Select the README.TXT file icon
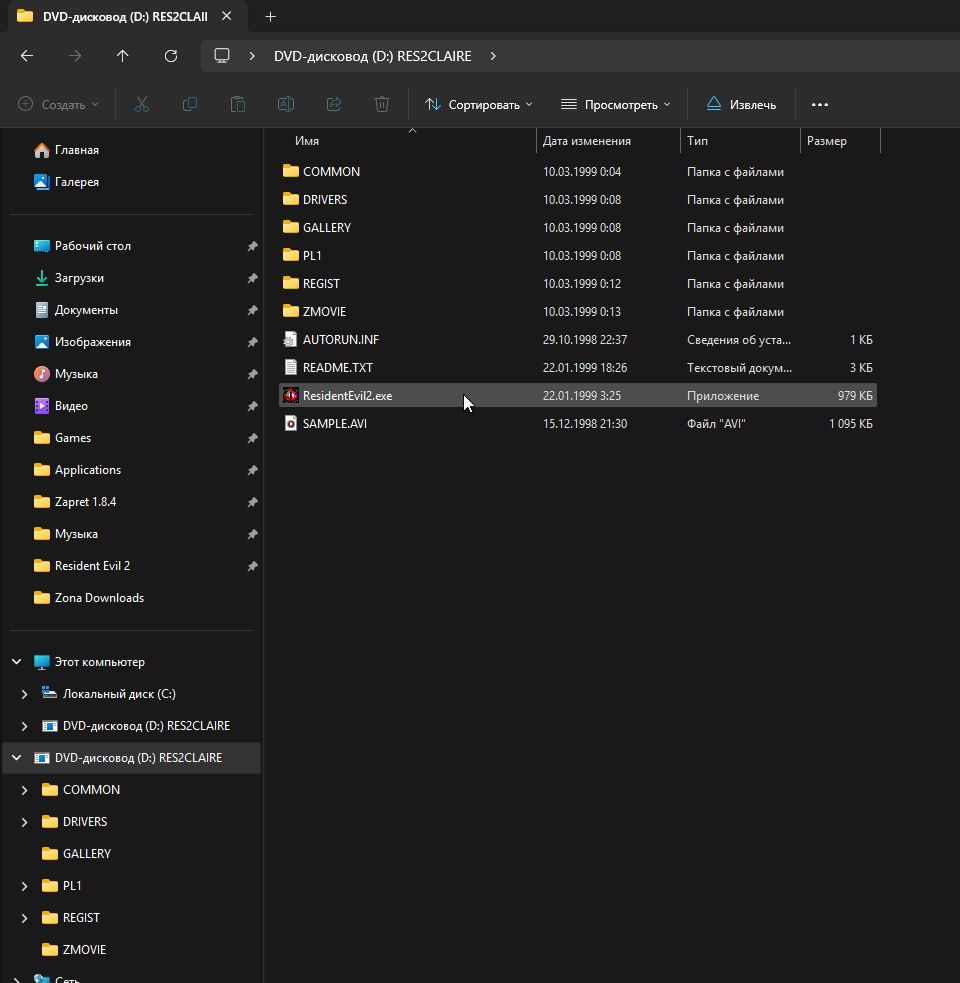 pos(290,367)
